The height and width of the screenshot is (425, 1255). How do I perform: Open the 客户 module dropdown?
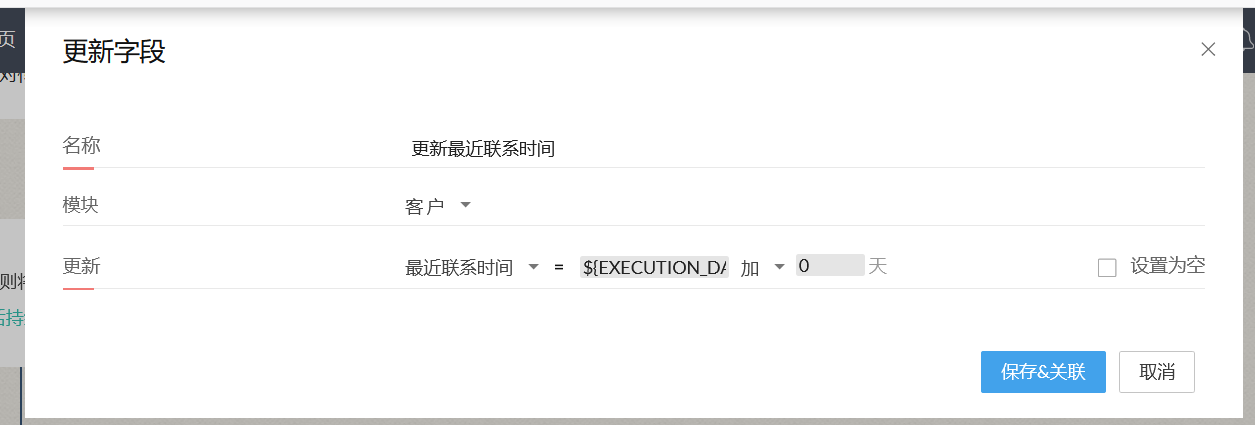point(425,207)
